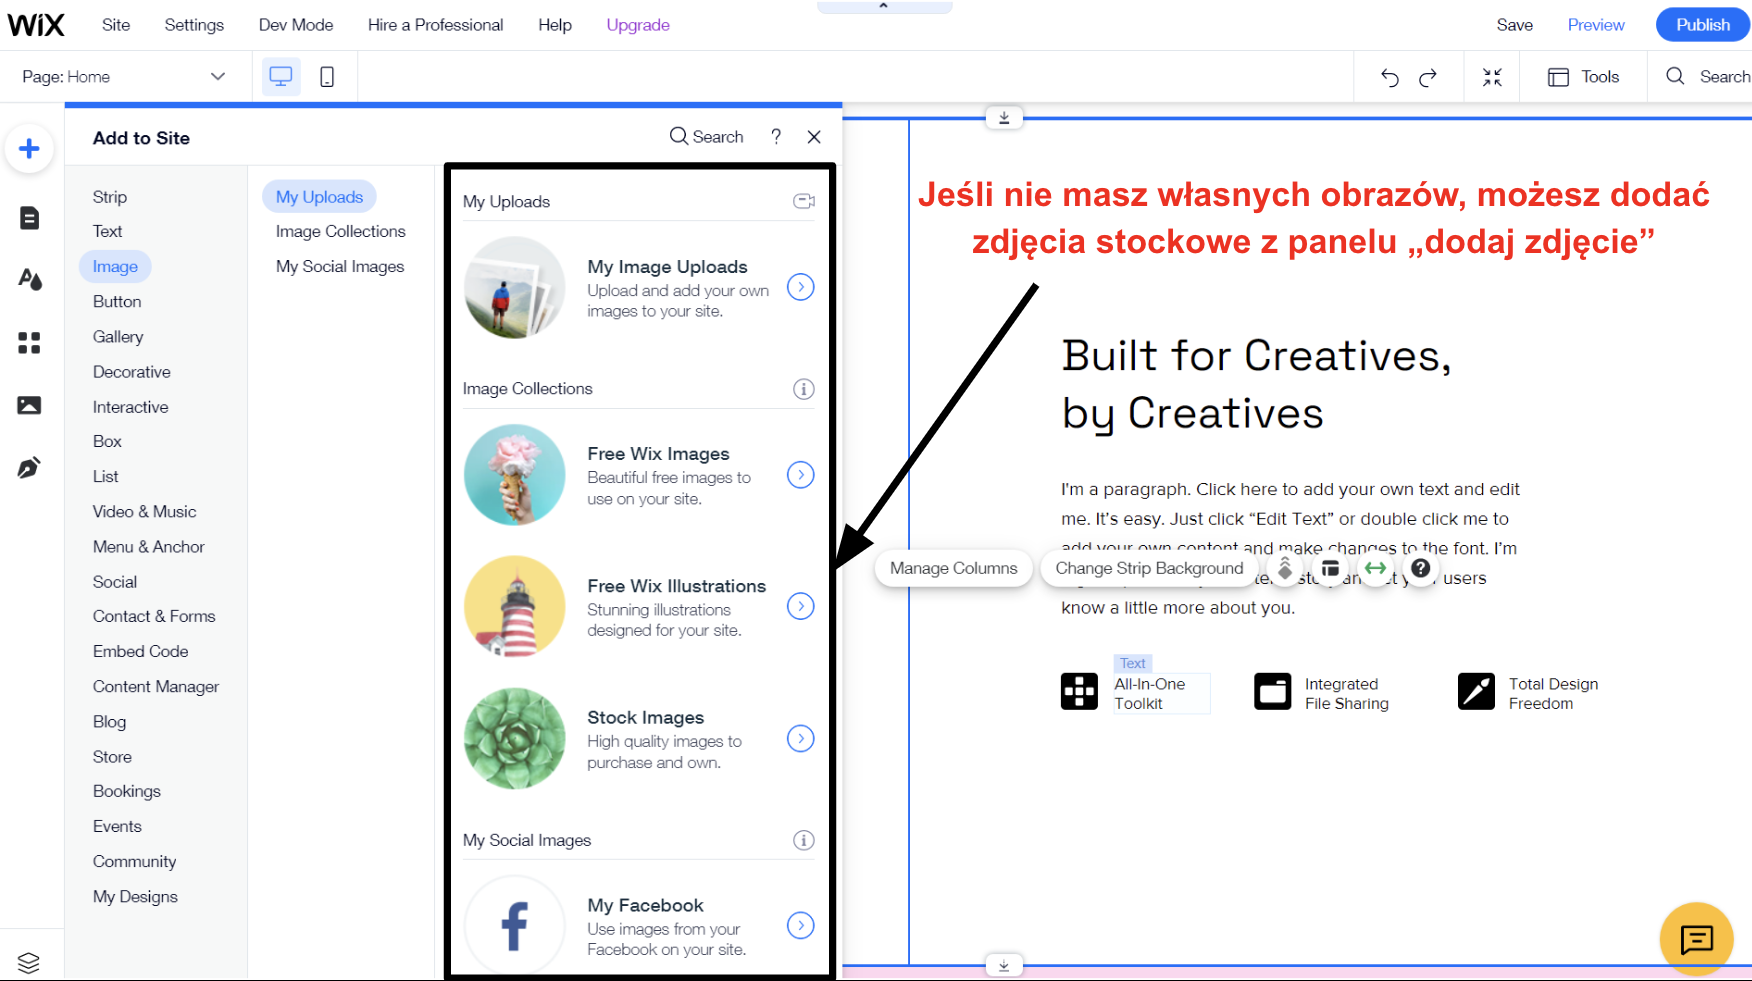Click the Upgrade link

[x=638, y=25]
